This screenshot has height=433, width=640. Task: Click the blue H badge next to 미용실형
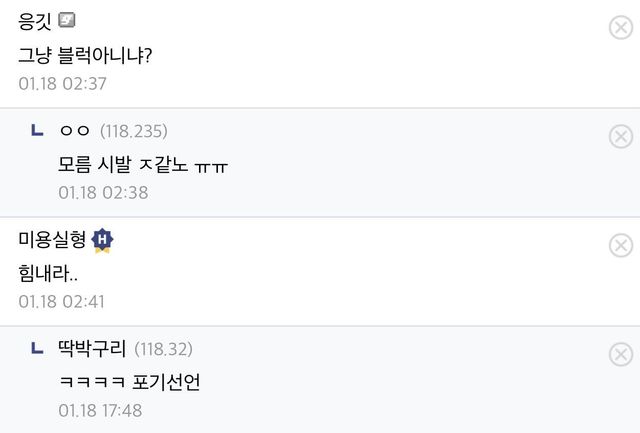click(x=102, y=239)
